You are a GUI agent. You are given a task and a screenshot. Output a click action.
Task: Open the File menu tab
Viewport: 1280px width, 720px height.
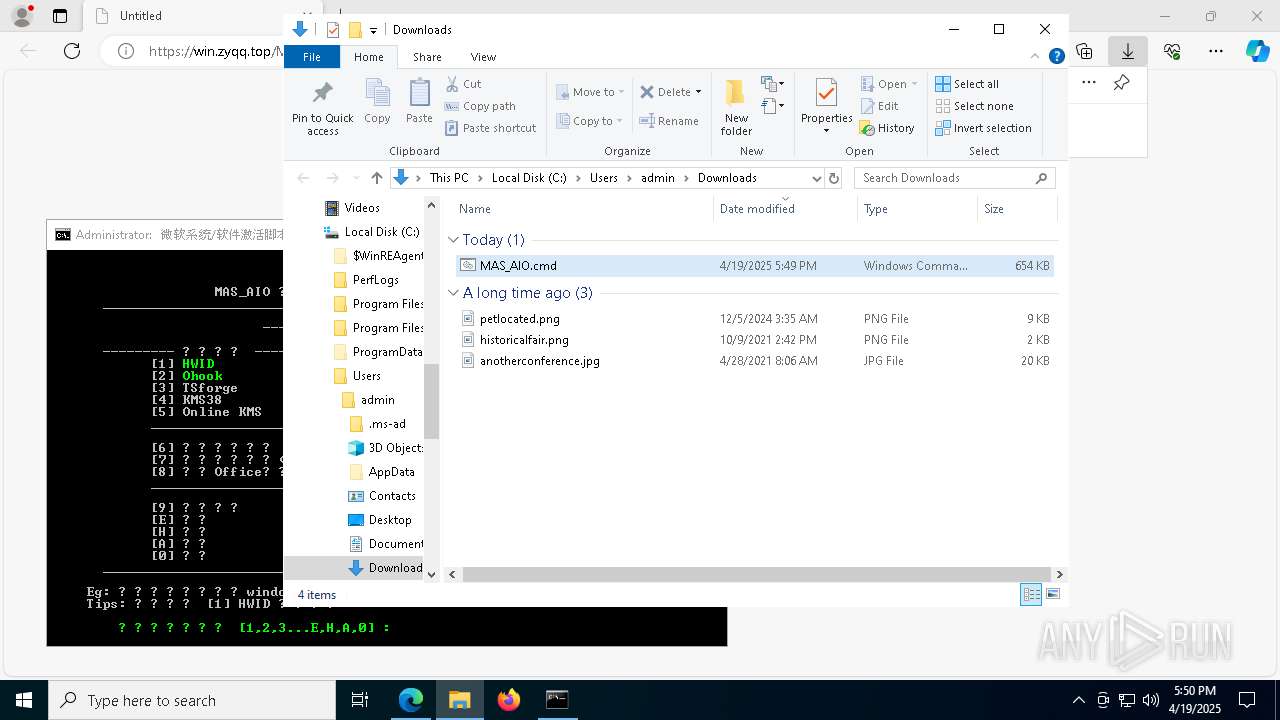click(312, 57)
